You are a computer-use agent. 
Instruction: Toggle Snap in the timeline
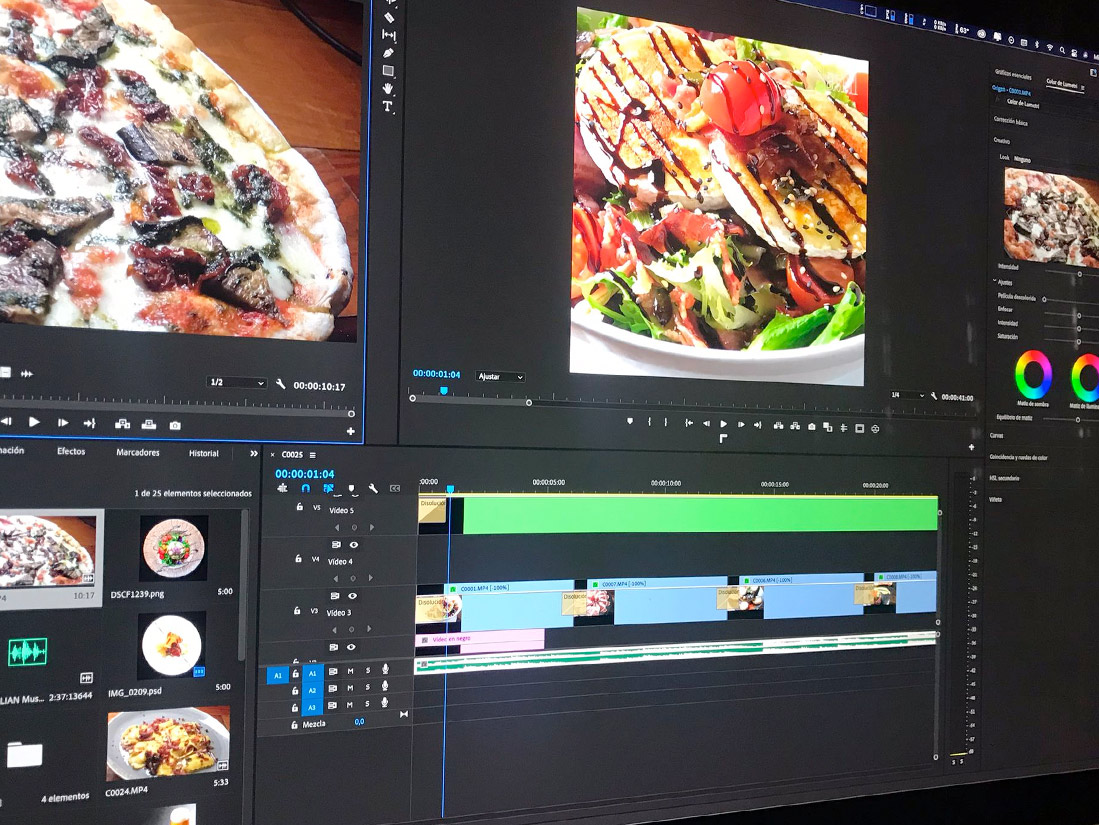click(306, 489)
